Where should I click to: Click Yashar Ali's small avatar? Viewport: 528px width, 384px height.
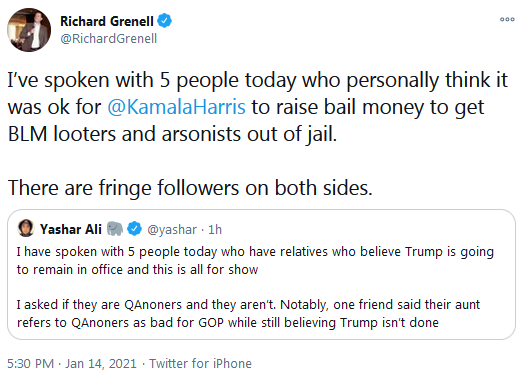pyautogui.click(x=26, y=228)
